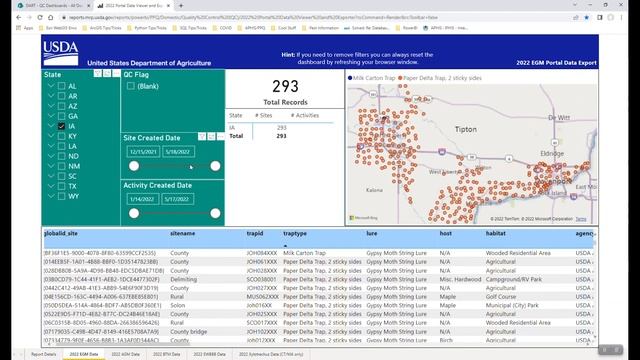Viewport: 640px width, 360px height.
Task: Click the browser address bar URL
Action: (253, 18)
